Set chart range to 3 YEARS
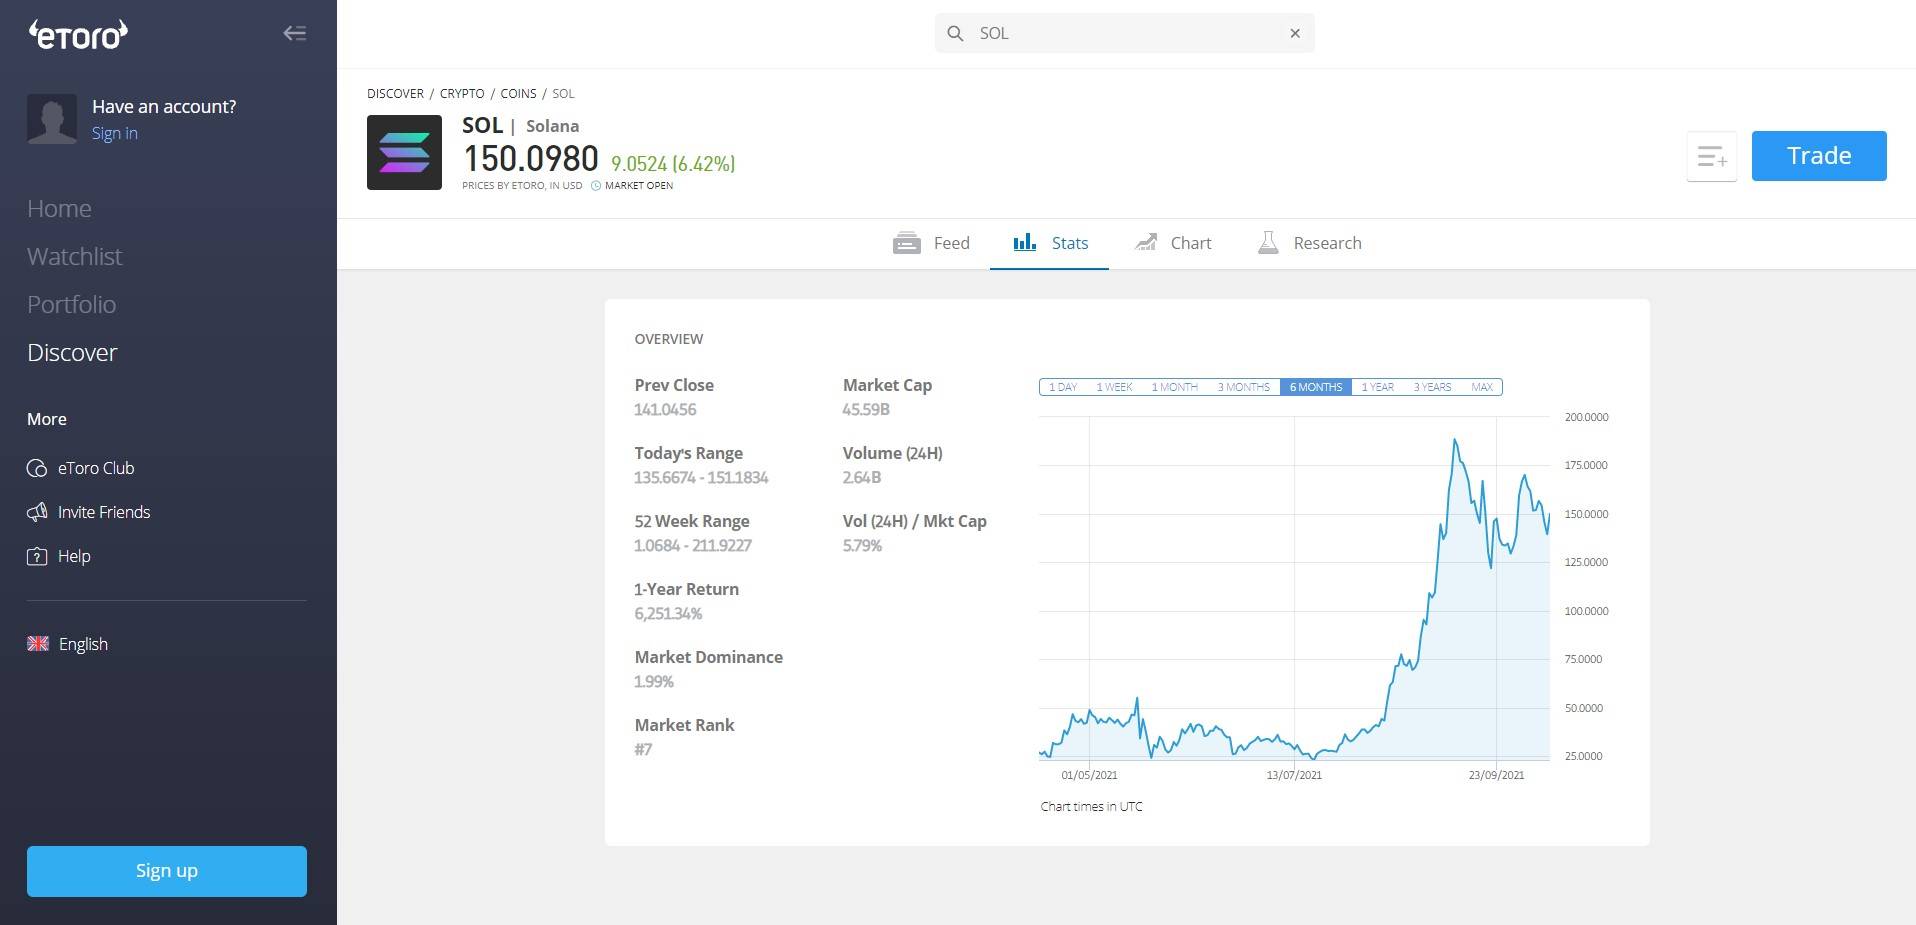The image size is (1916, 925). (x=1432, y=387)
